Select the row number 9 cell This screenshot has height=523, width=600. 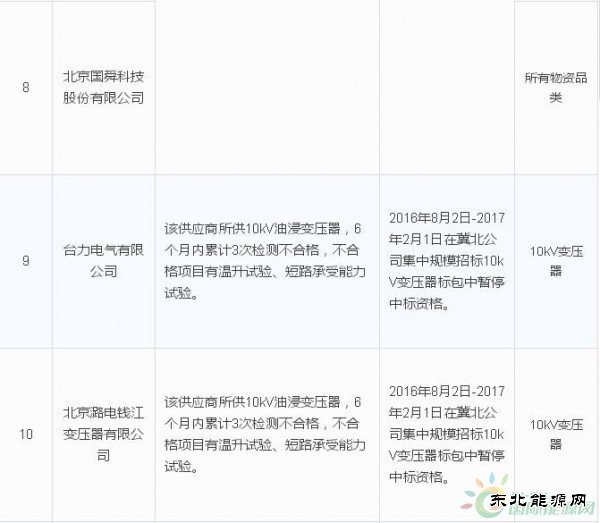click(x=26, y=262)
